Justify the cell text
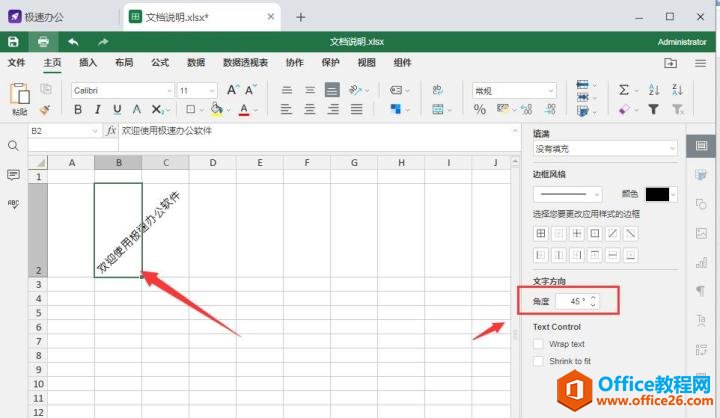The image size is (720, 418). [x=356, y=109]
